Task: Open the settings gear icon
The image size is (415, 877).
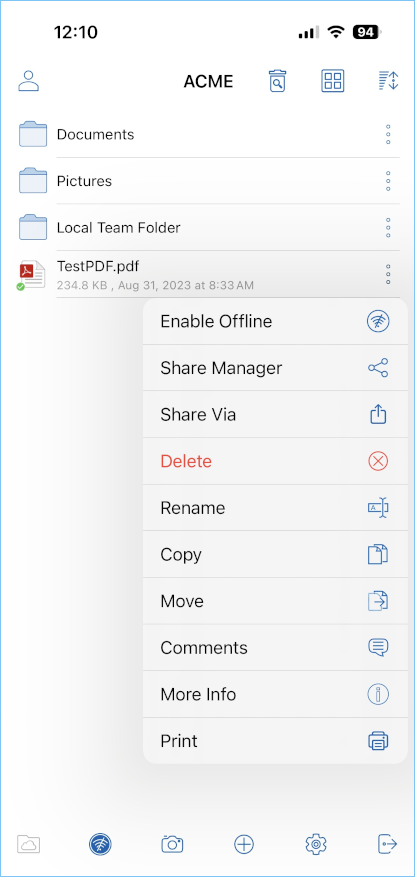Action: coord(316,843)
